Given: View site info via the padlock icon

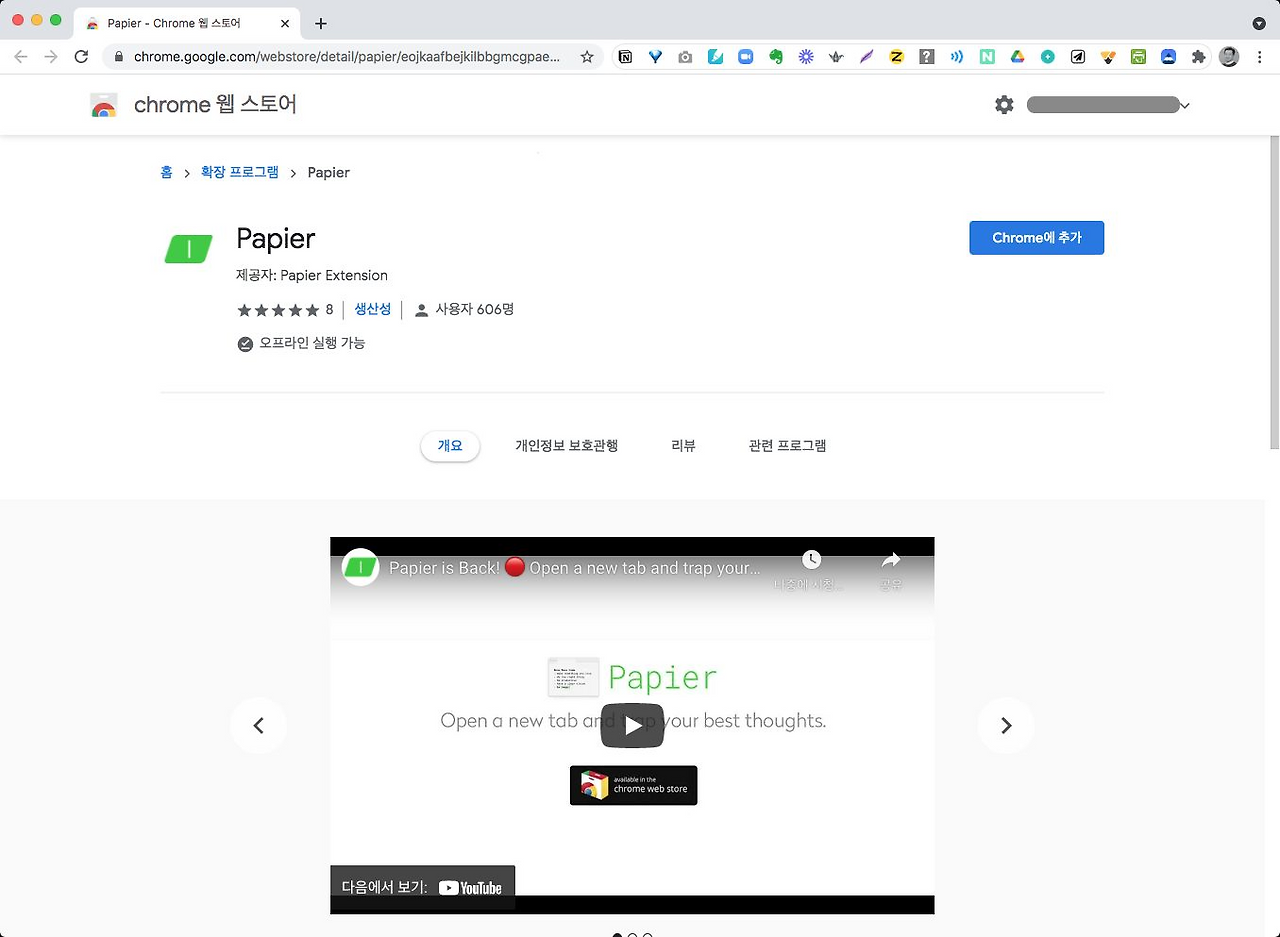Looking at the screenshot, I should click(119, 57).
